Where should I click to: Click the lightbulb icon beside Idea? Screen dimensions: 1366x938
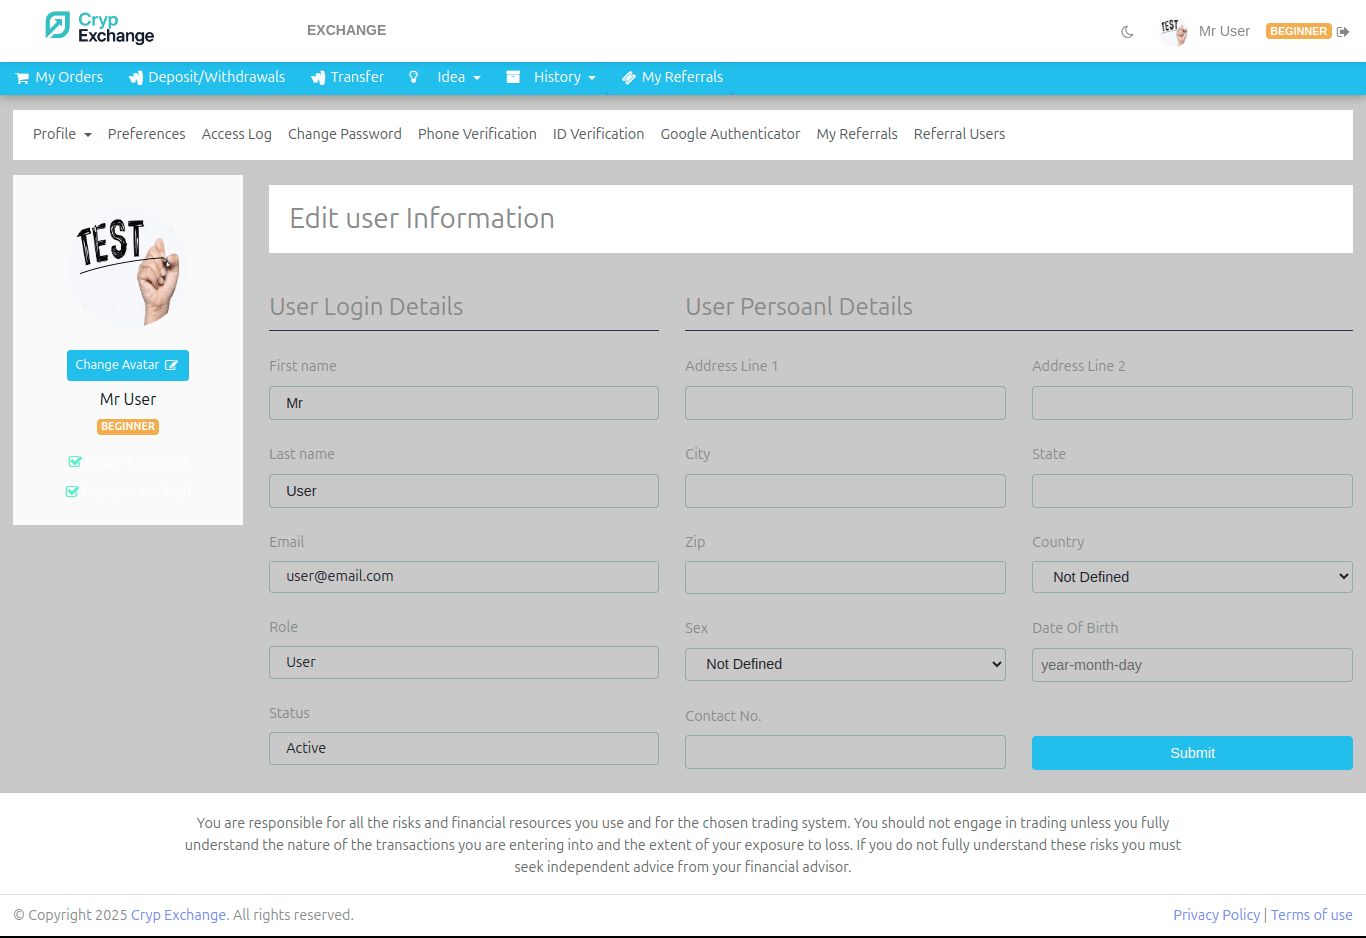point(413,77)
